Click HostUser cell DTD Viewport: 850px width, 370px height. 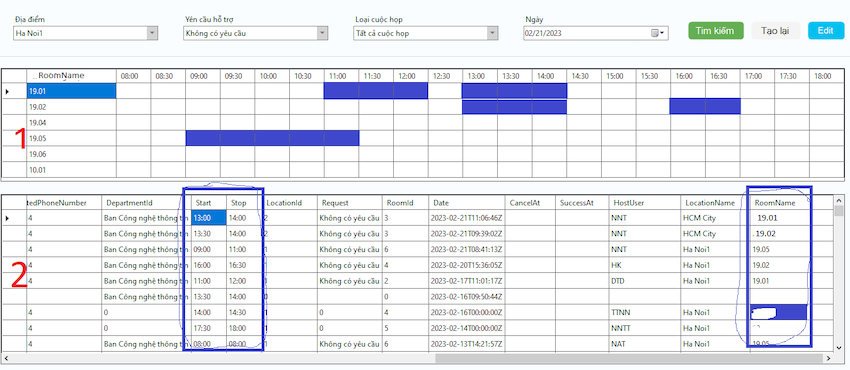point(645,281)
